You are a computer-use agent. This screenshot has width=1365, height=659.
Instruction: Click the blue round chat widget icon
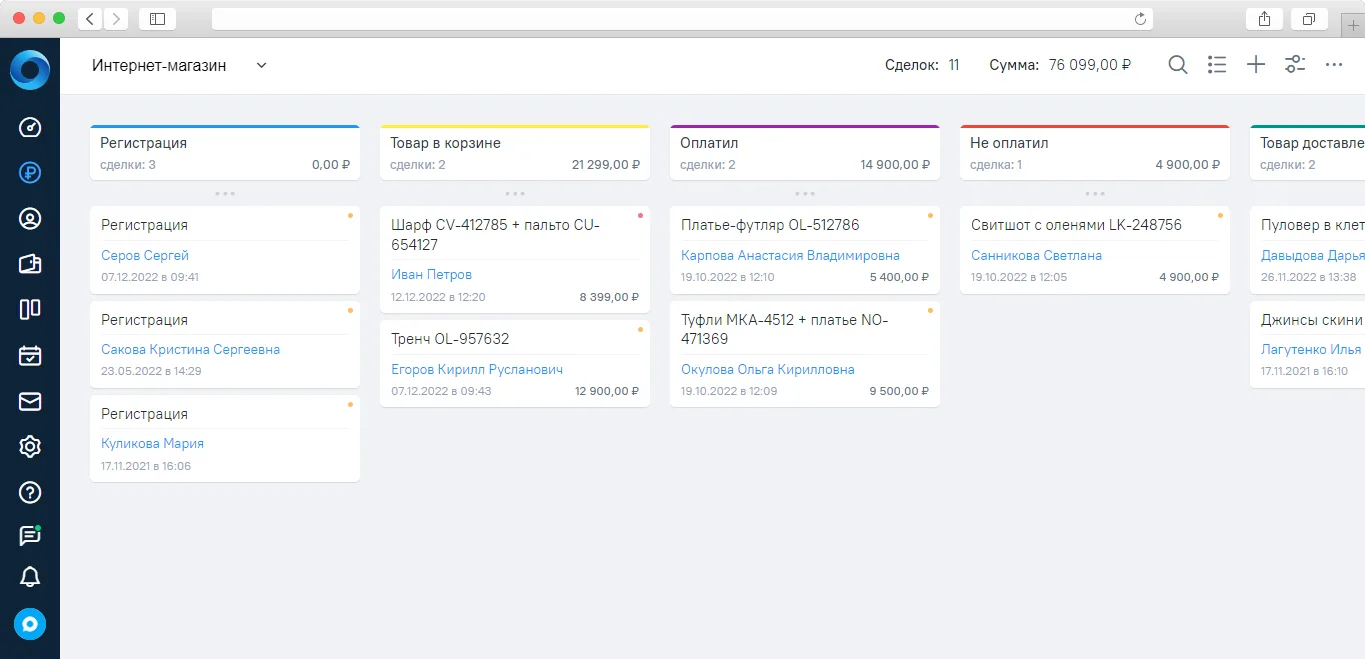30,624
